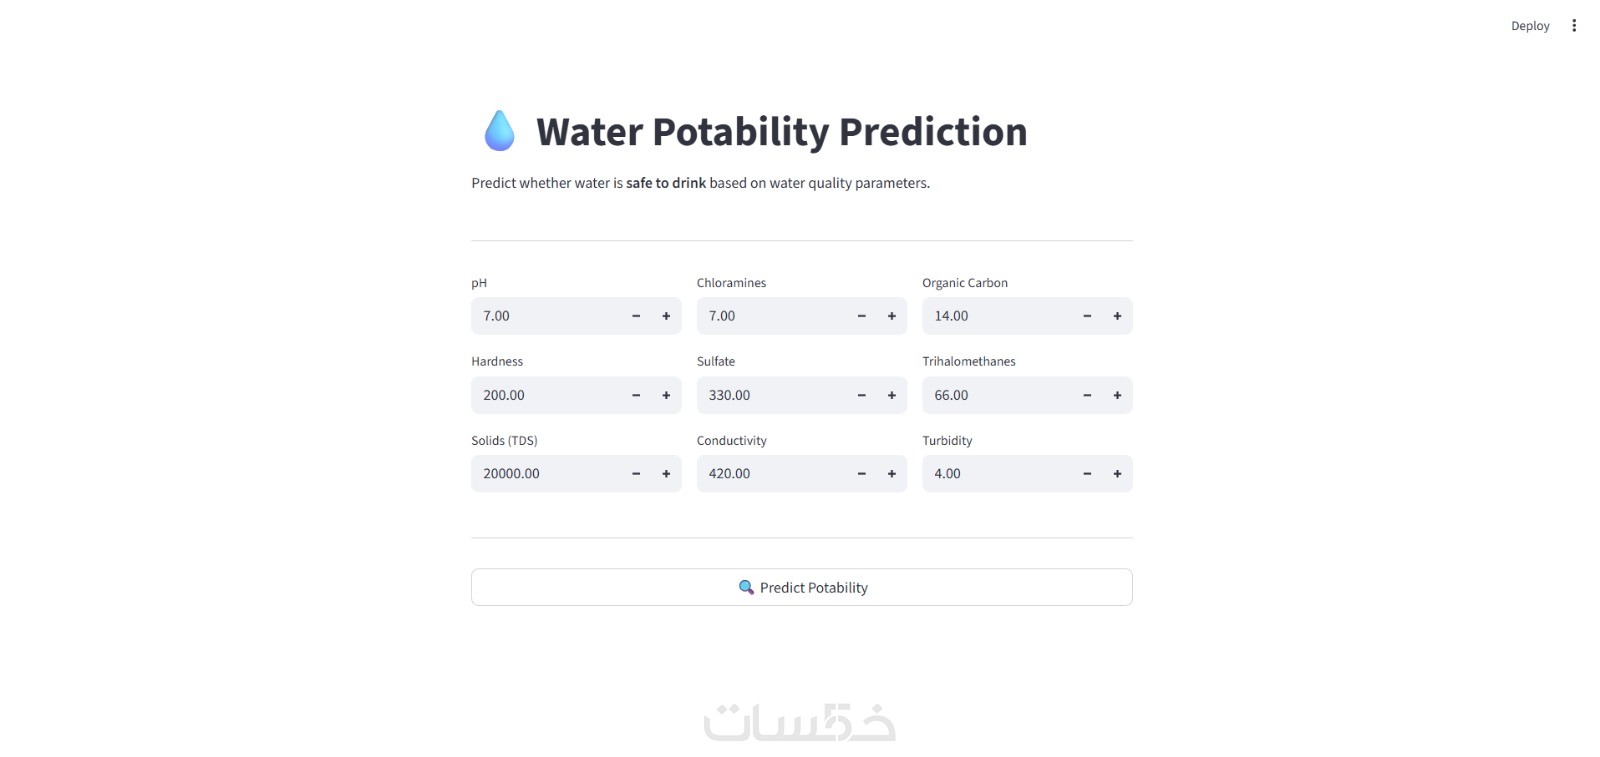Click plus icon on Chloramines field
The image size is (1600, 757).
pos(891,316)
